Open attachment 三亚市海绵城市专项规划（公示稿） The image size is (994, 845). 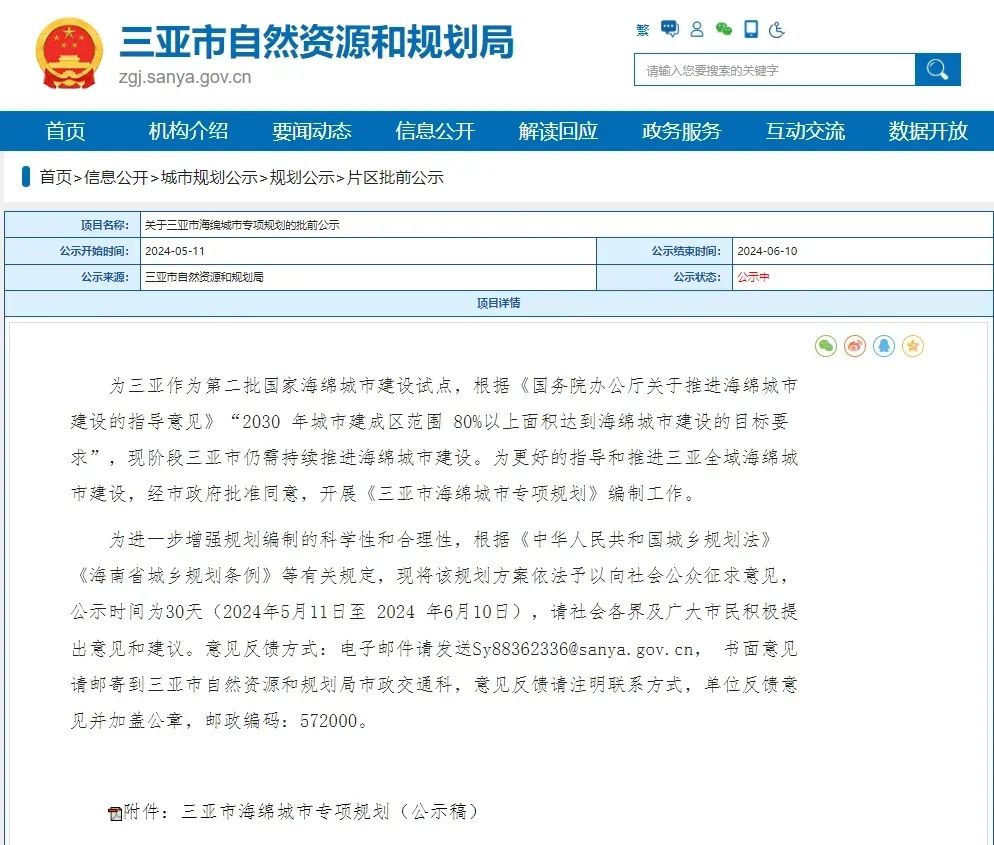(x=329, y=811)
